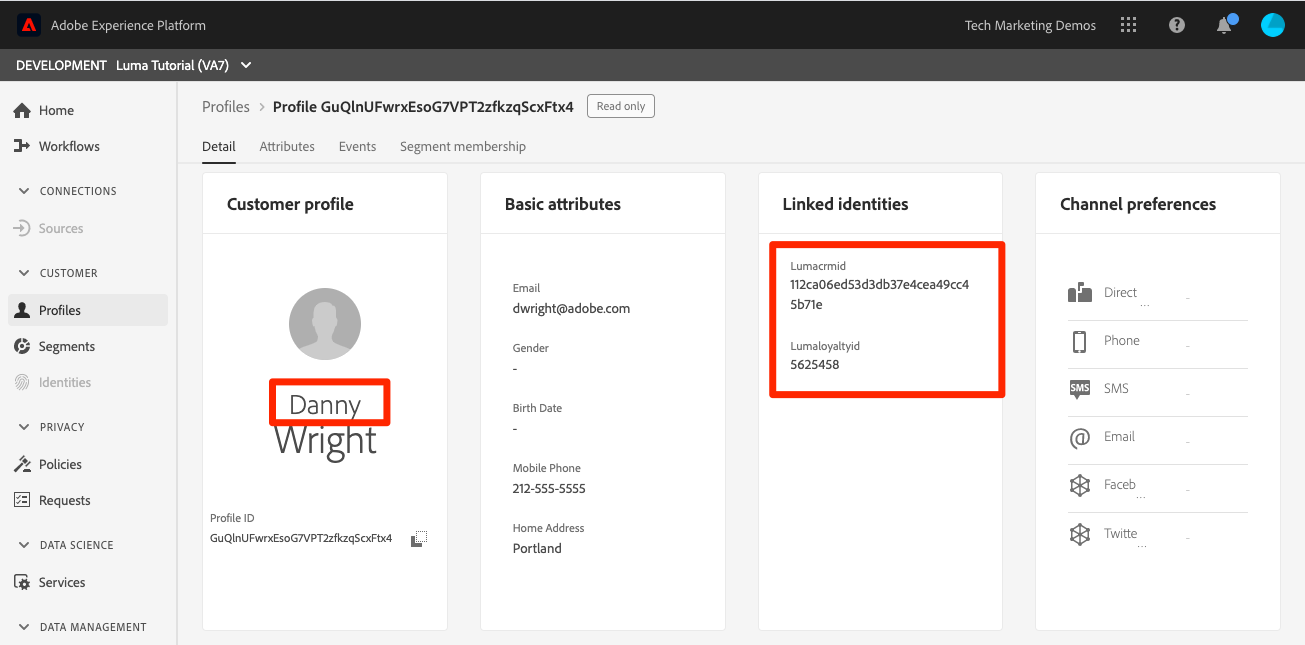Open the user account avatar

(1272, 25)
